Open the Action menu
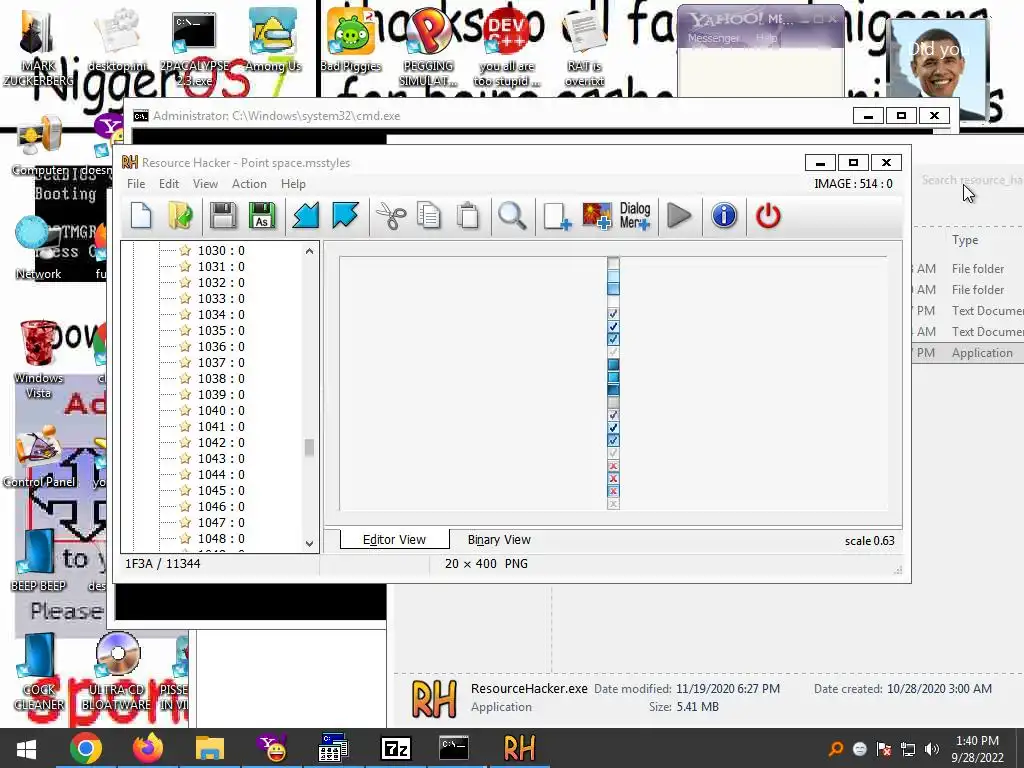Image resolution: width=1024 pixels, height=768 pixels. (249, 184)
